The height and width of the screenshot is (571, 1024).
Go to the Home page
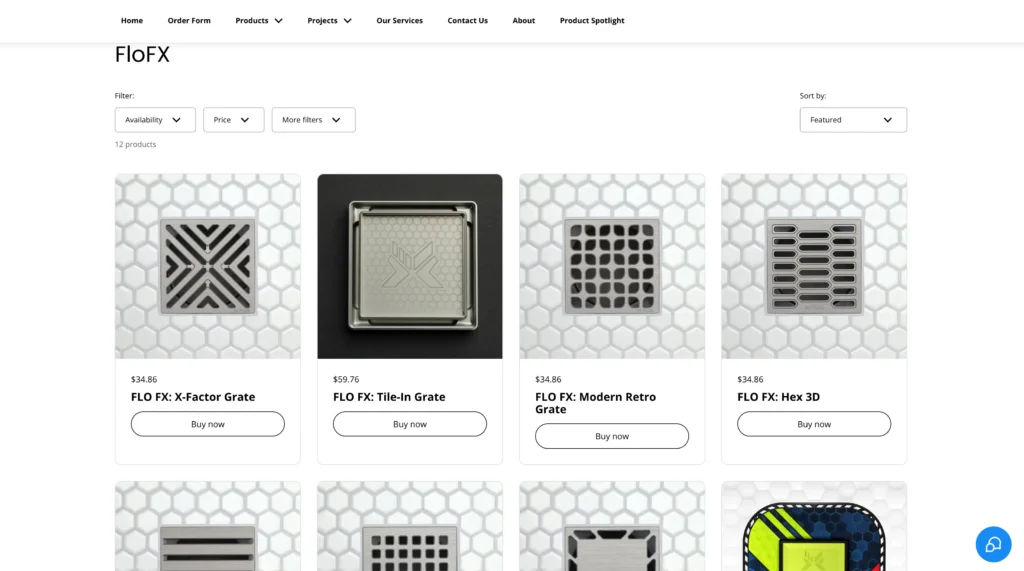pos(132,20)
